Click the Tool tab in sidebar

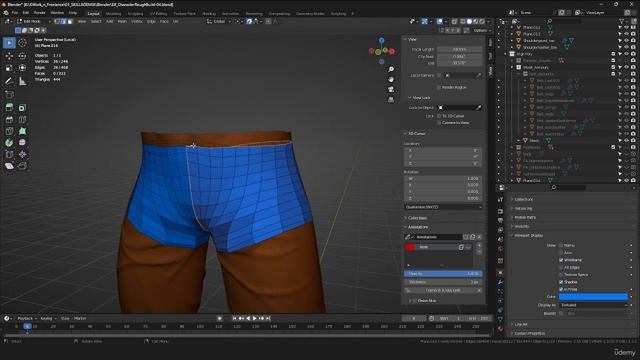point(490,56)
